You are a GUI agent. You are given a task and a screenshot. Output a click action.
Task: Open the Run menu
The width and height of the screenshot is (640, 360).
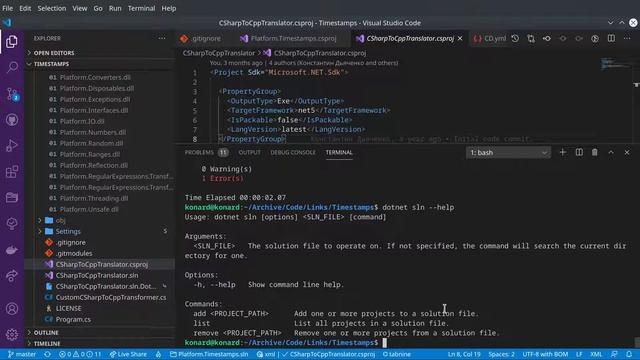pyautogui.click(x=115, y=8)
